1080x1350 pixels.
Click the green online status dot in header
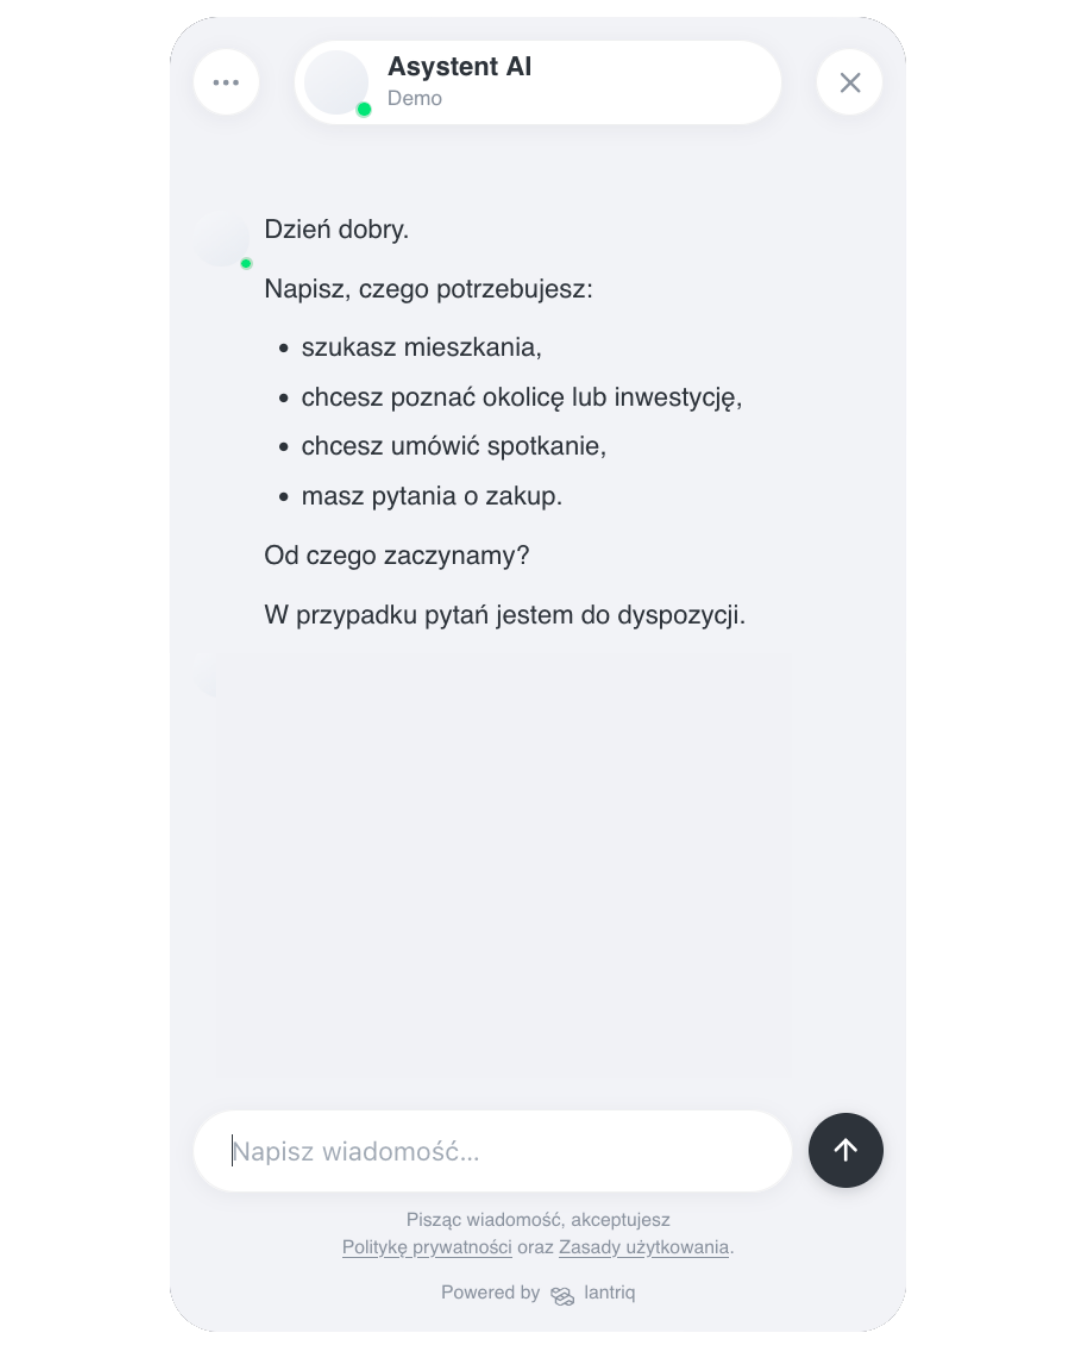(x=364, y=109)
